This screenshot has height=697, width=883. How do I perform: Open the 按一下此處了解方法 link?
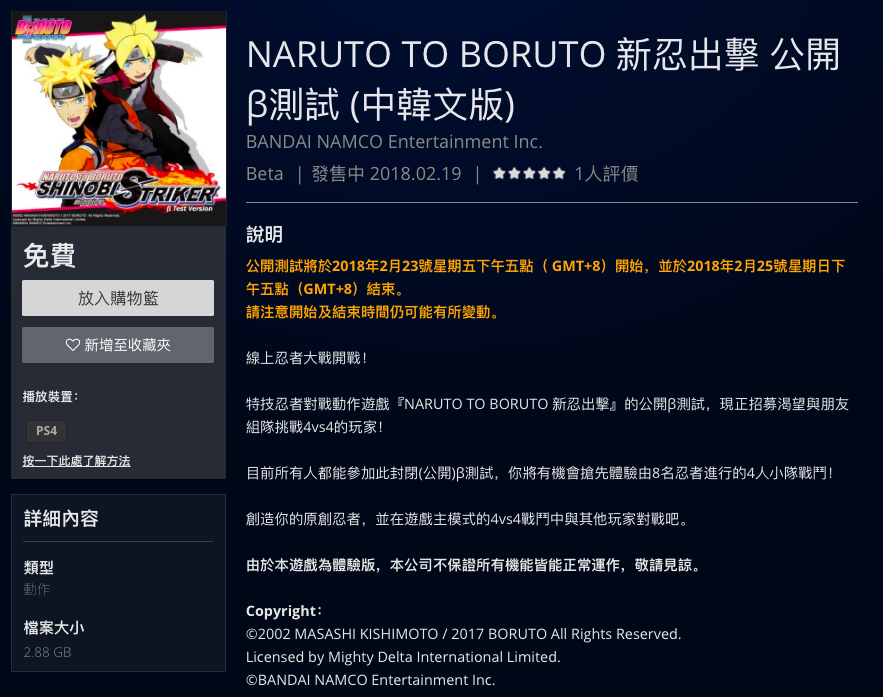tap(76, 461)
